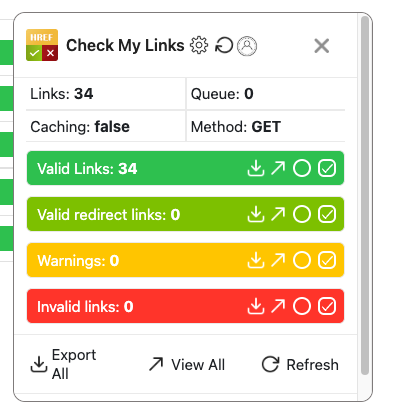Click the Refresh button

(300, 364)
